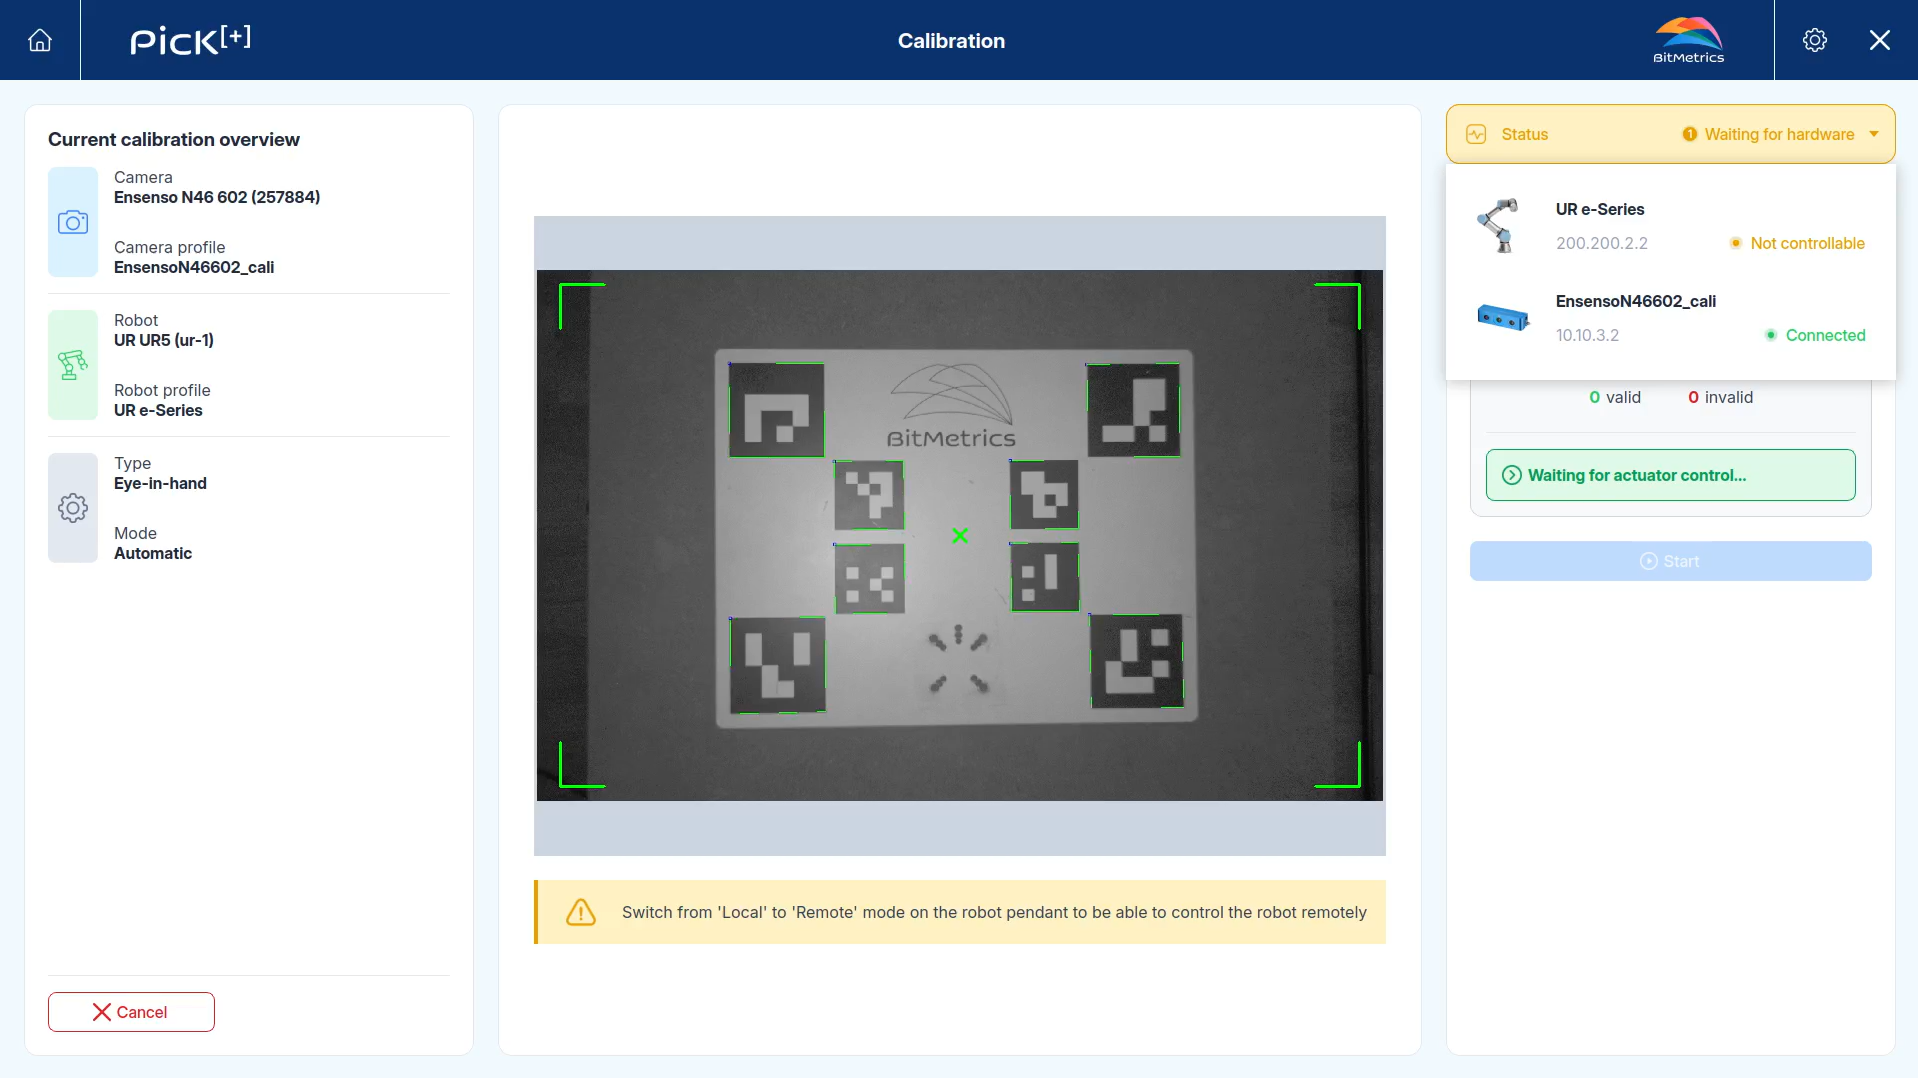Image resolution: width=1918 pixels, height=1078 pixels.
Task: Click the green robot arm icon
Action: tap(73, 365)
